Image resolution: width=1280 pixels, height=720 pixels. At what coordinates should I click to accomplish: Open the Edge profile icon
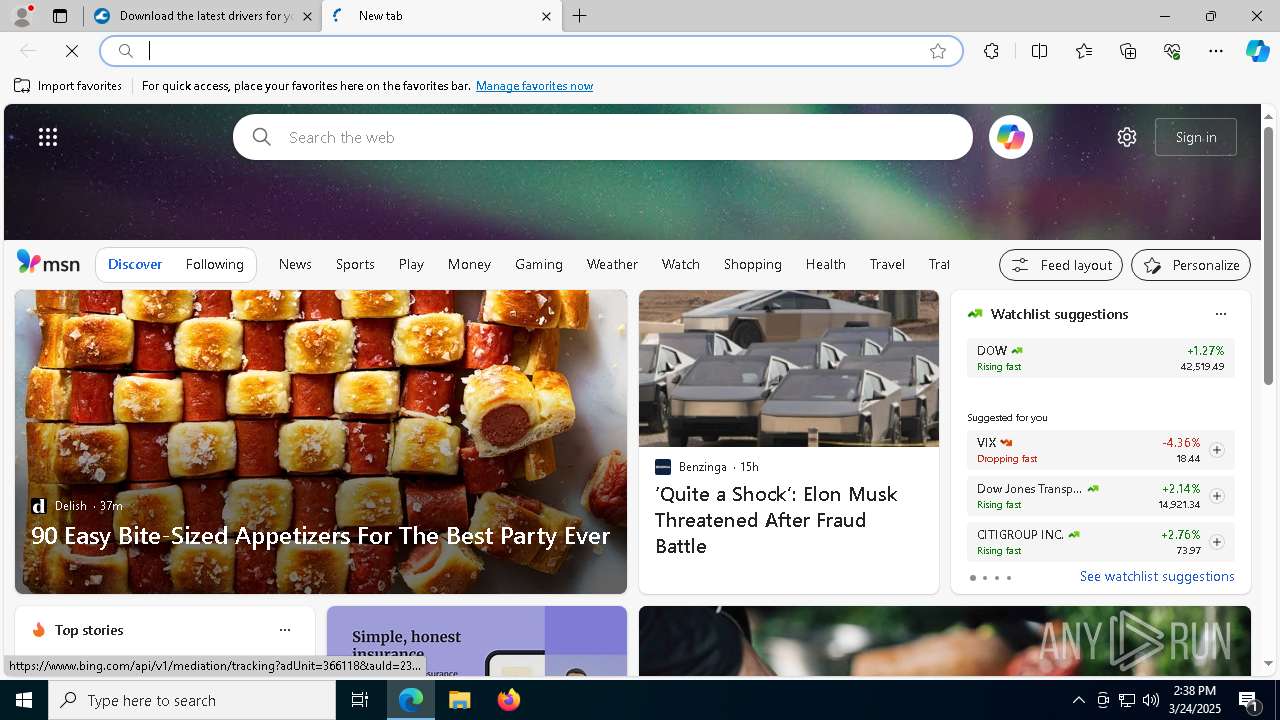tap(21, 16)
